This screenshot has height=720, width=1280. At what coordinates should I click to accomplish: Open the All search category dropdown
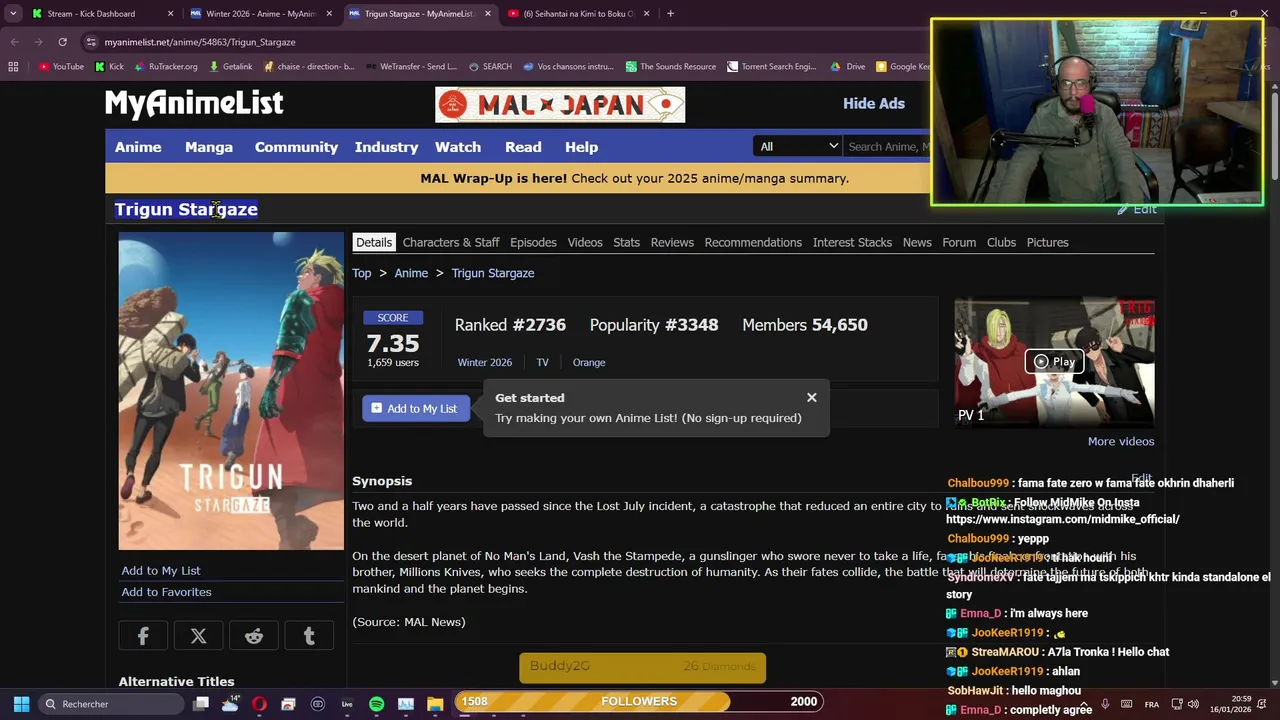tap(798, 147)
